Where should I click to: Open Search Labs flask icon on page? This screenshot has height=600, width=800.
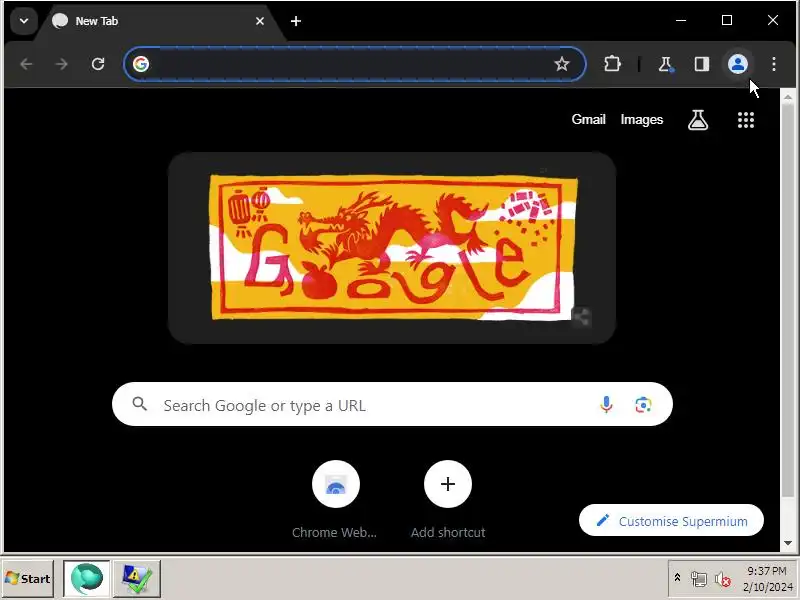(x=698, y=120)
